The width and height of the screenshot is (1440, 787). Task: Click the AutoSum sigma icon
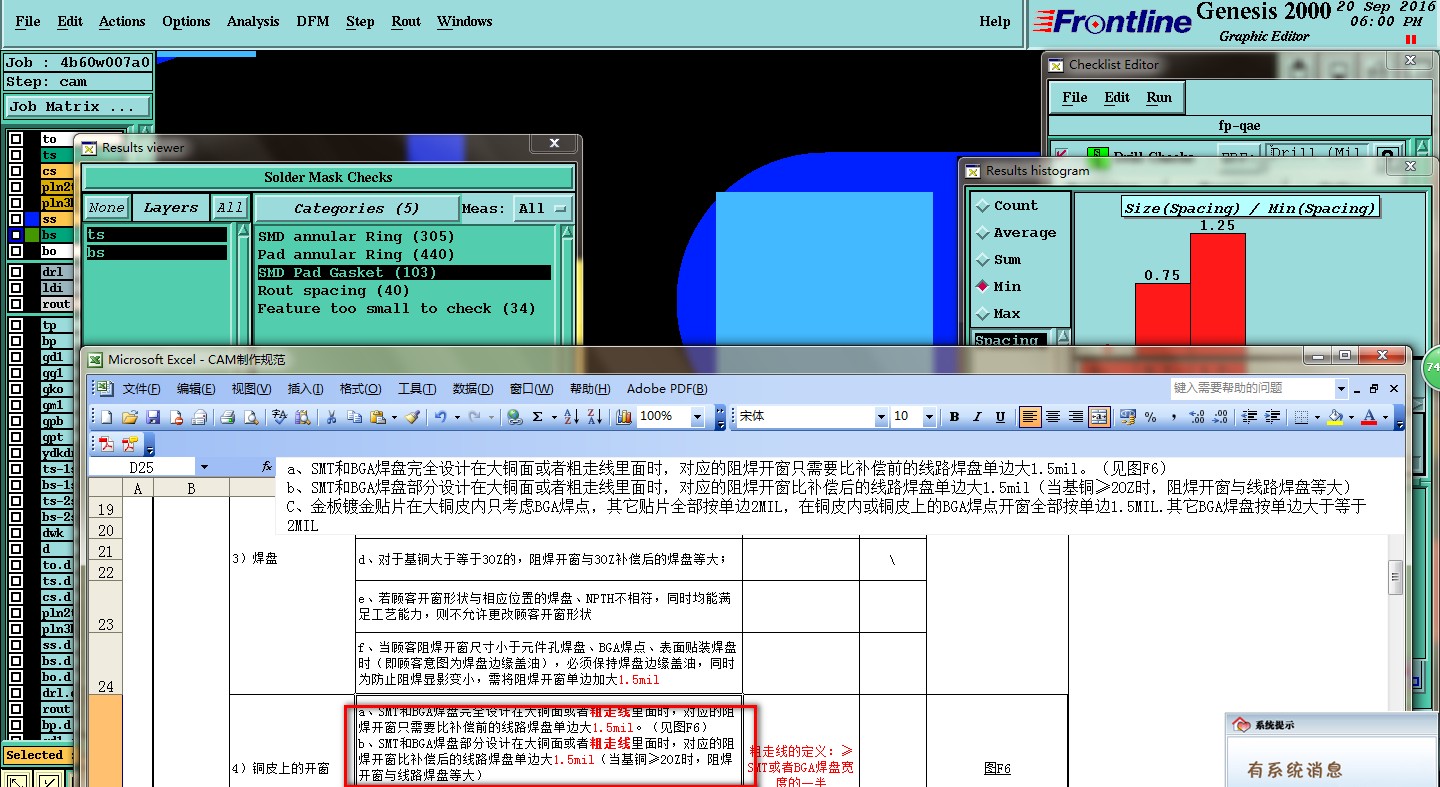click(x=538, y=416)
